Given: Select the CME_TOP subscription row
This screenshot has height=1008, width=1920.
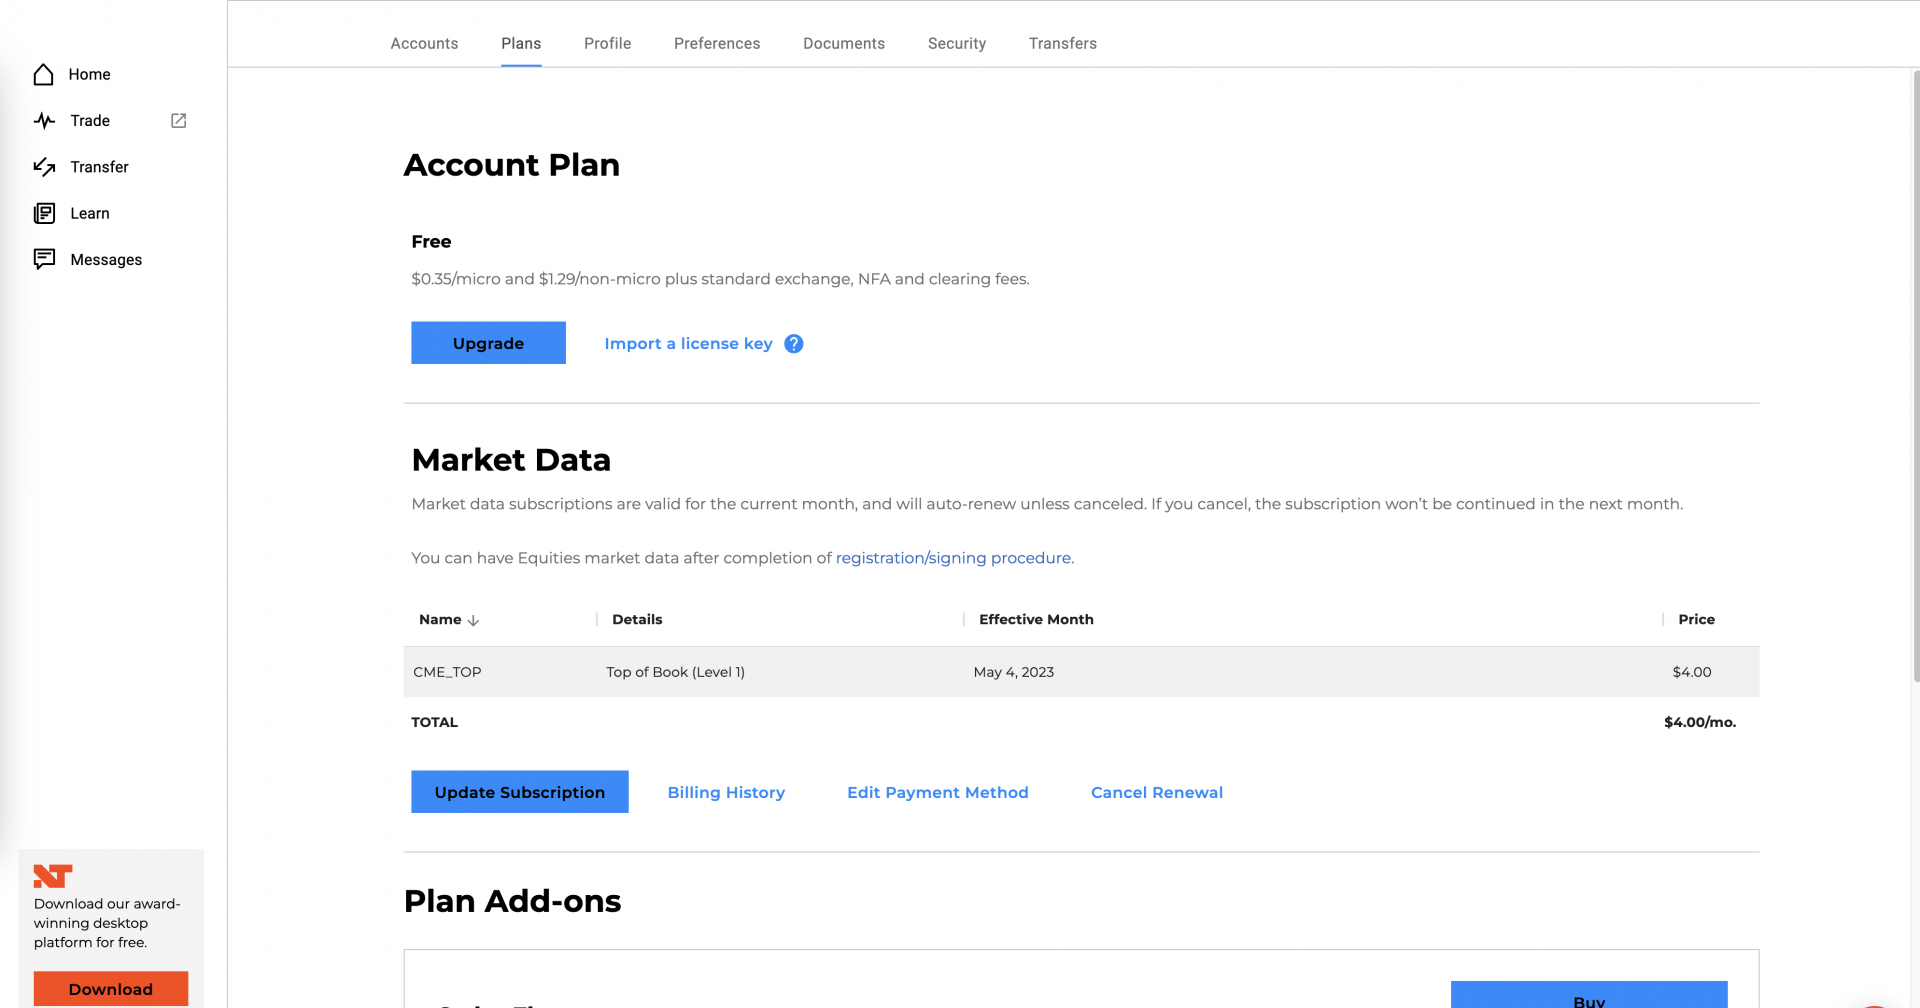Looking at the screenshot, I should (x=1081, y=672).
